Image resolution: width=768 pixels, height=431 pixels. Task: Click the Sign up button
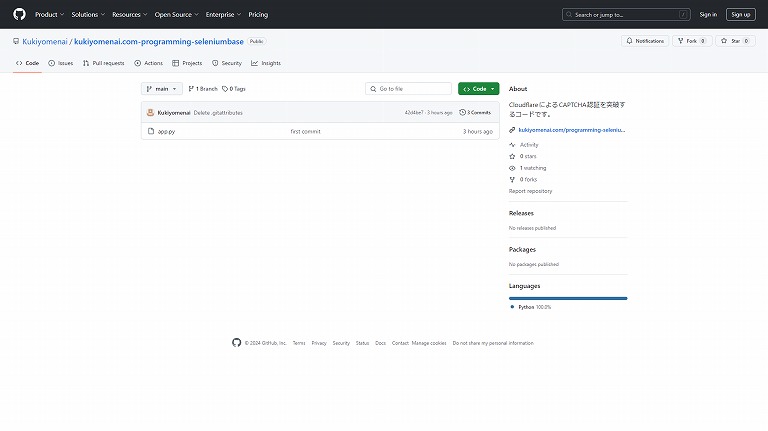[741, 15]
